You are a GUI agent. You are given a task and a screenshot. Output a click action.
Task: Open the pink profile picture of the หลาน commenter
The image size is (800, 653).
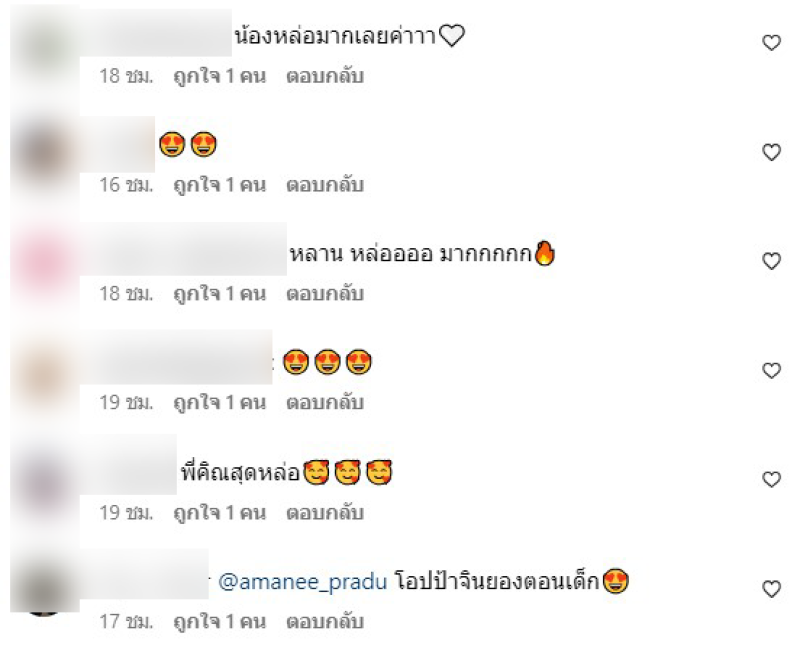[45, 261]
